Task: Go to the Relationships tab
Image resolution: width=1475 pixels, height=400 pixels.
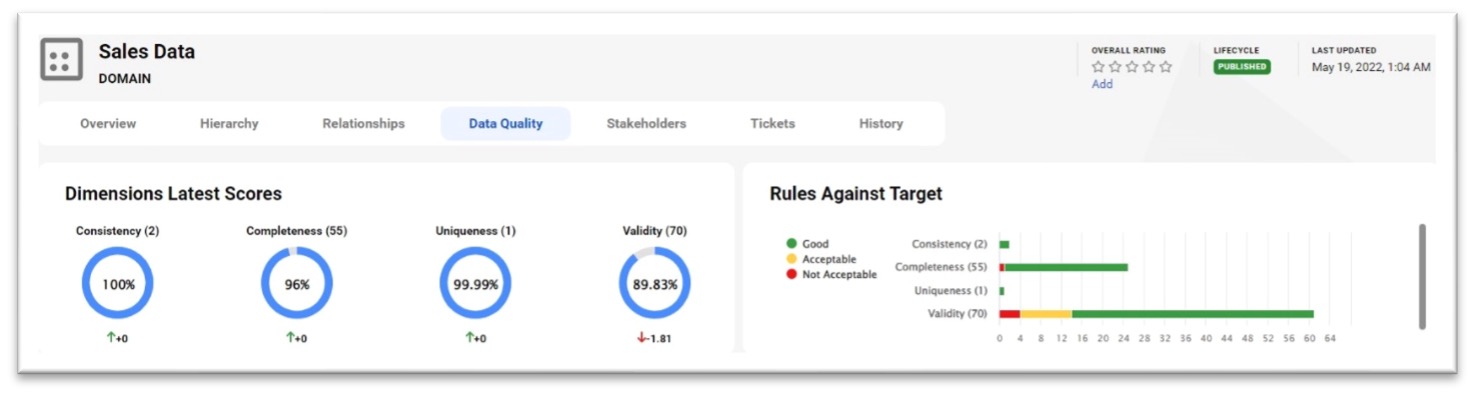Action: tap(363, 124)
